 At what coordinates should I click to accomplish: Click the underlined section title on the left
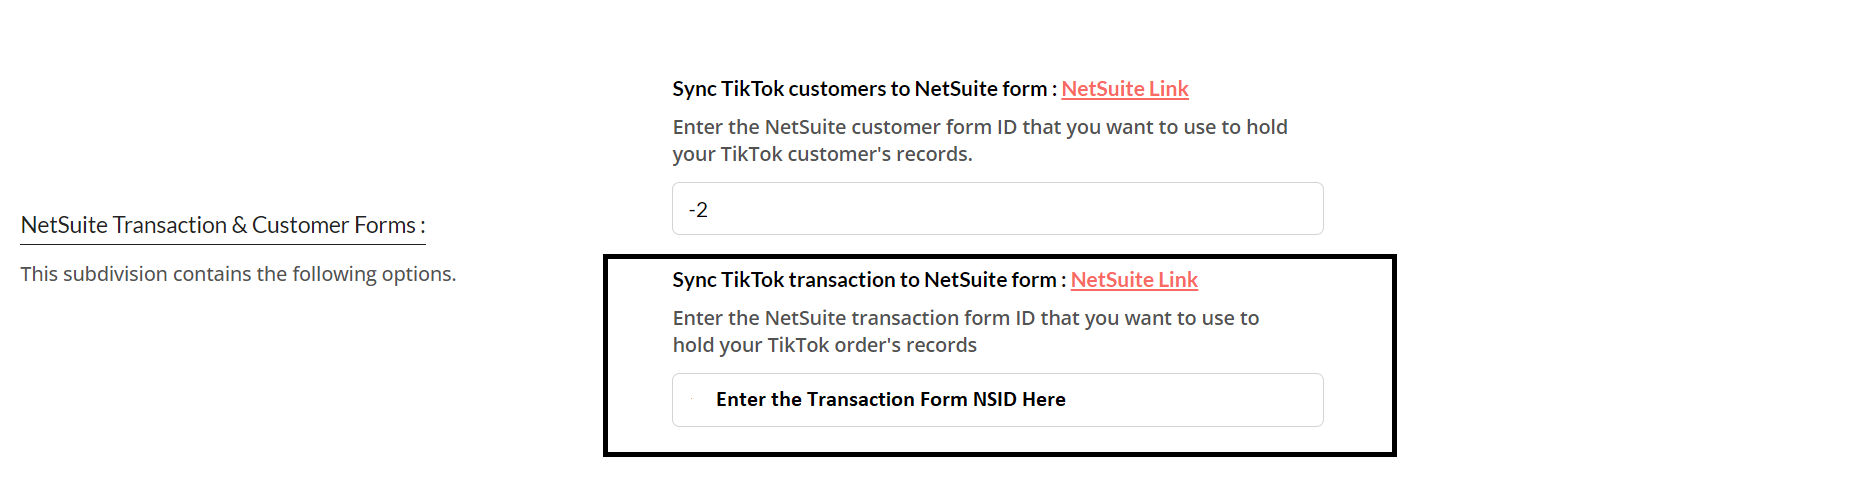[223, 225]
